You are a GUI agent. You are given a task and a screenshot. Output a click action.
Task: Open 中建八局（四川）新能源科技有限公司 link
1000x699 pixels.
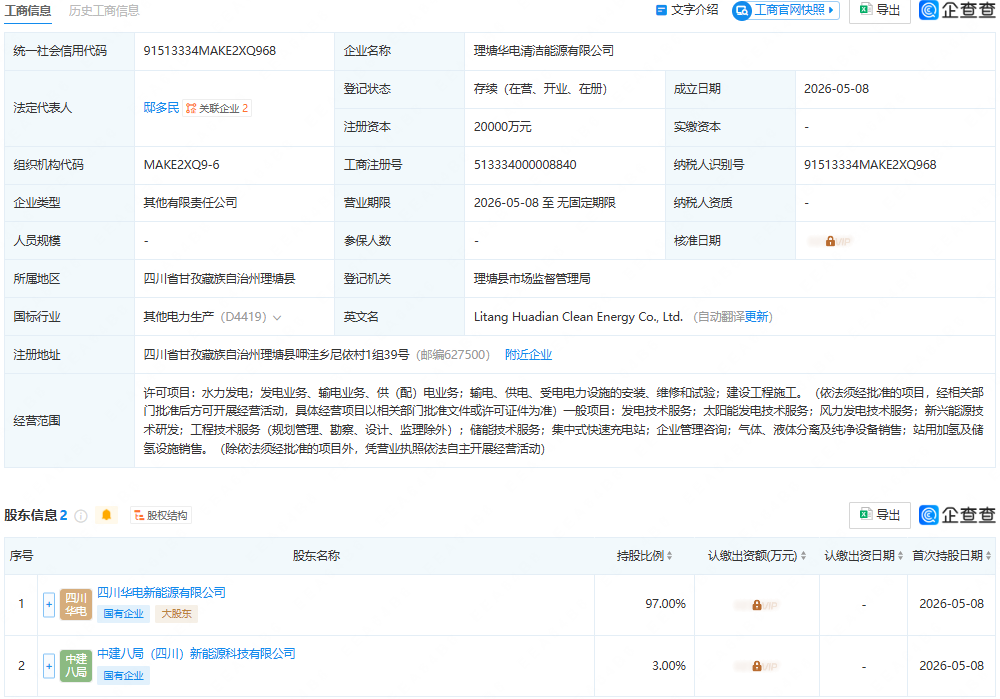point(196,654)
